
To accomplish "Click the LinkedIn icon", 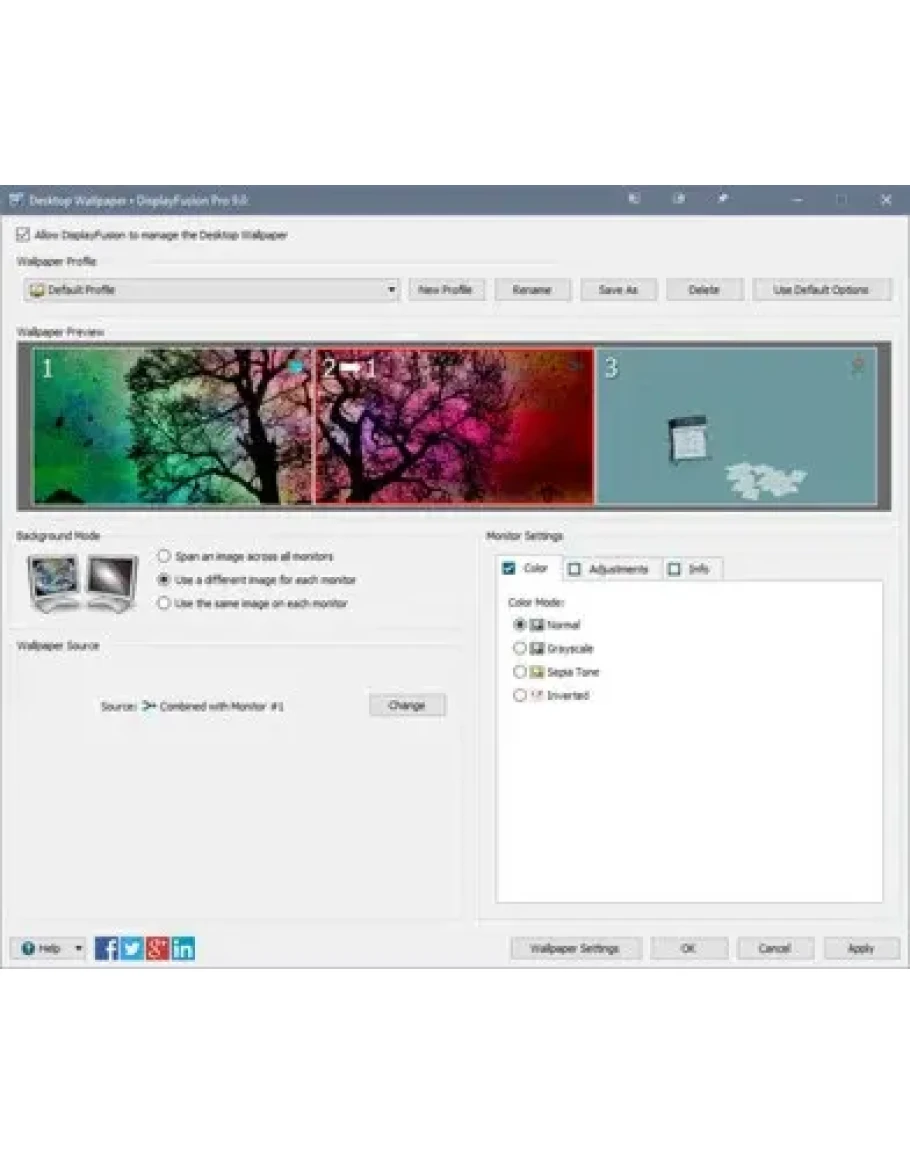I will (183, 948).
